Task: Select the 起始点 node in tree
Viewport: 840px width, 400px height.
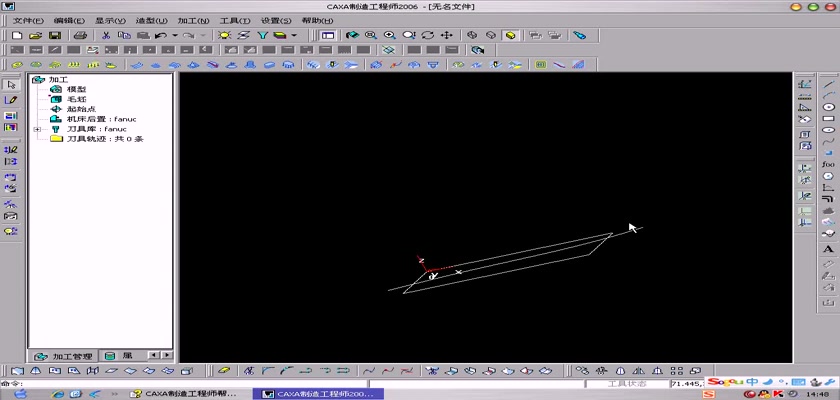Action: coord(81,109)
